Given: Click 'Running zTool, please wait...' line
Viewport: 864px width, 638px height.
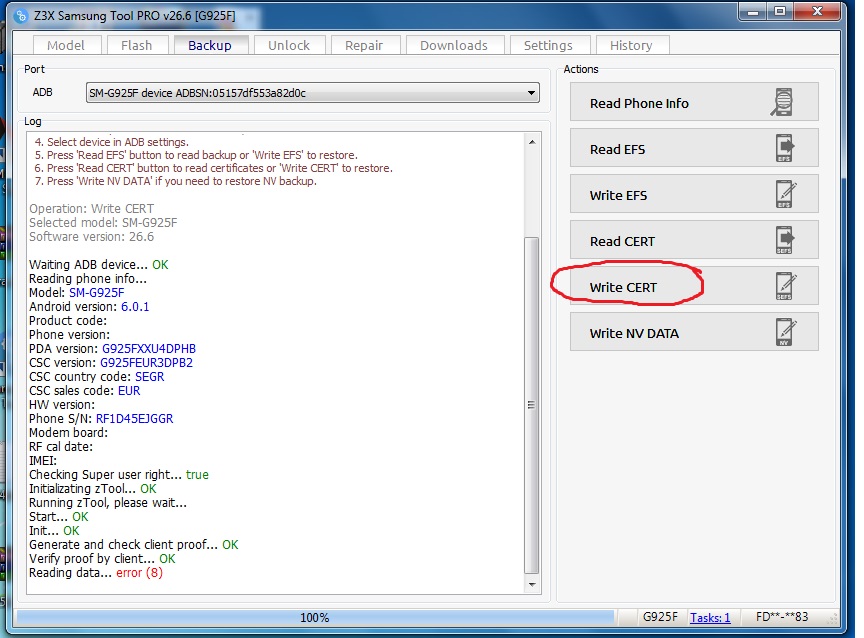Looking at the screenshot, I should [108, 503].
